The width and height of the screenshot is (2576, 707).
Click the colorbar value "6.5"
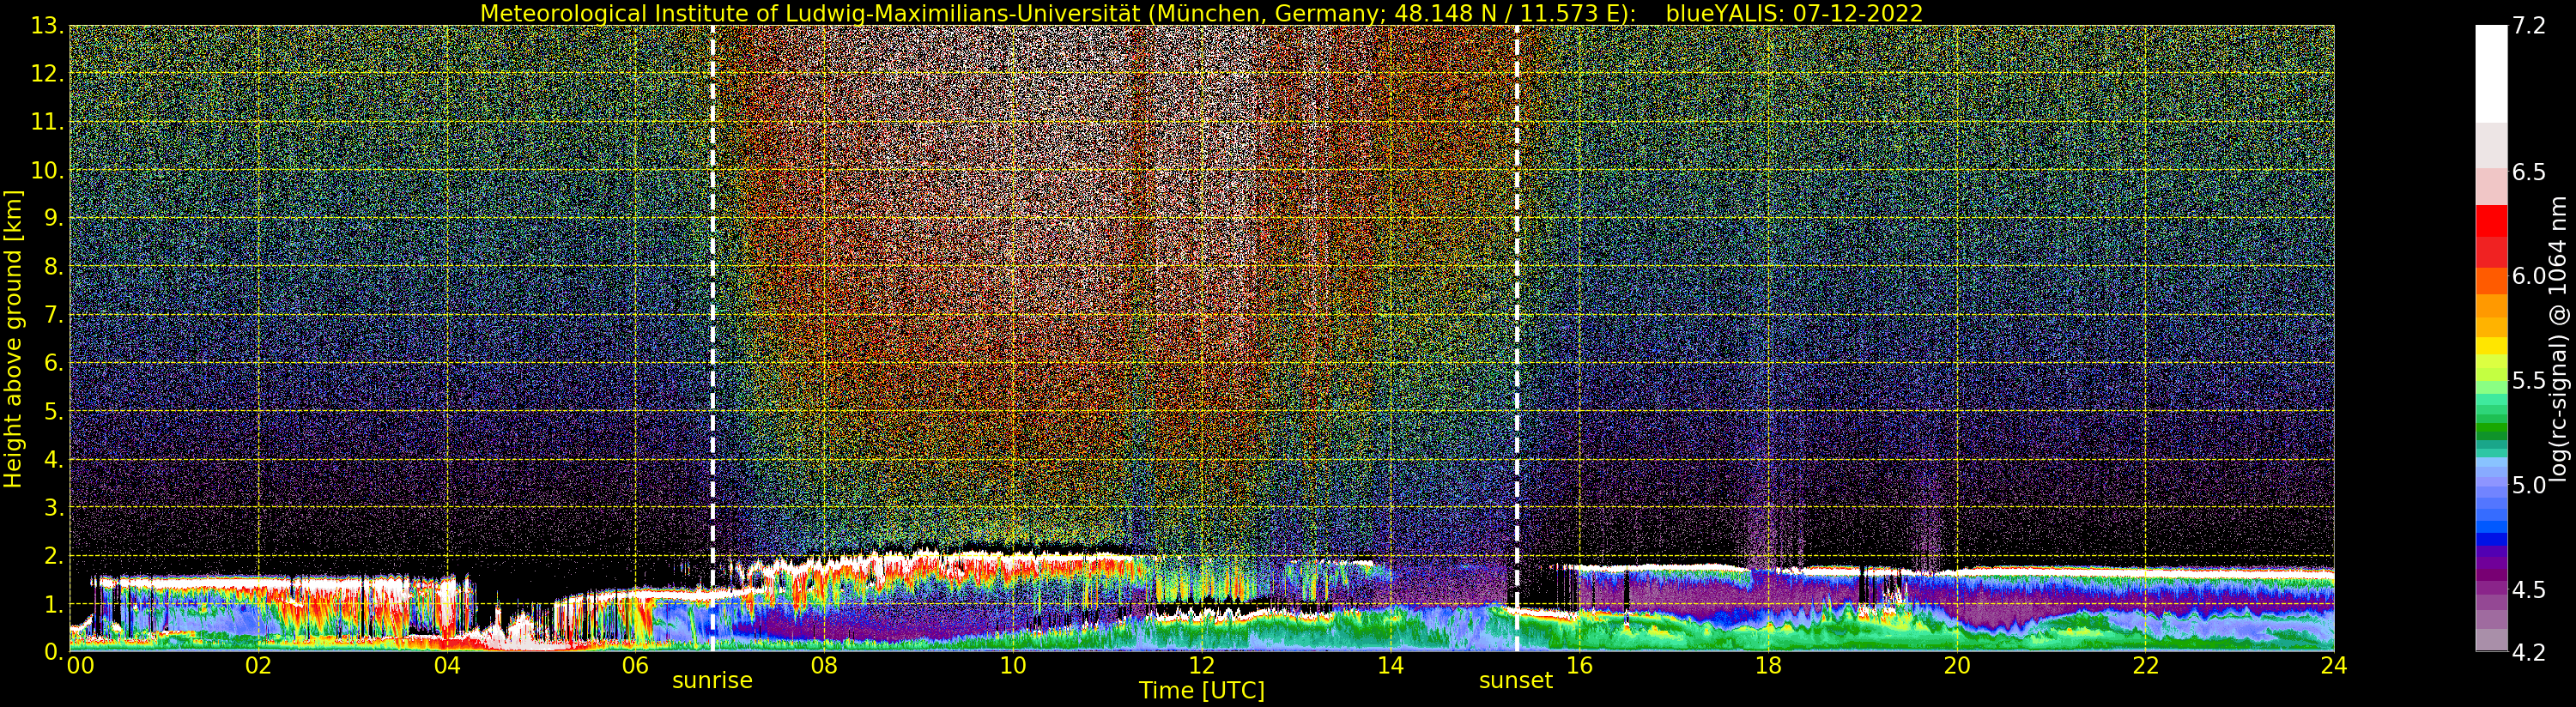[2529, 172]
